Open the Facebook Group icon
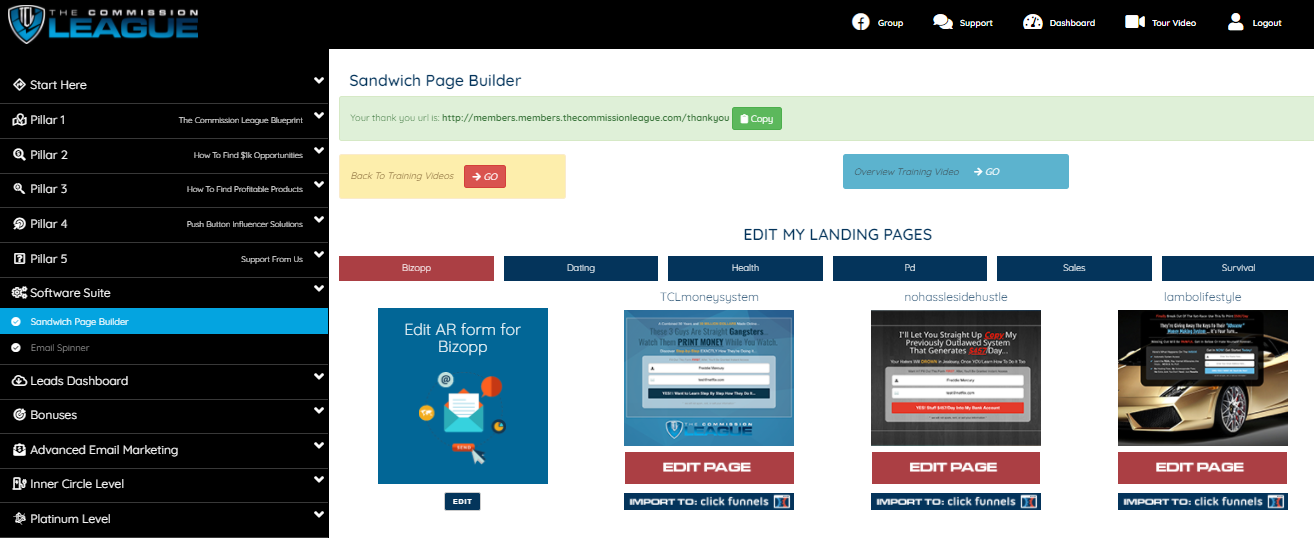The image size is (1314, 538). [x=860, y=22]
